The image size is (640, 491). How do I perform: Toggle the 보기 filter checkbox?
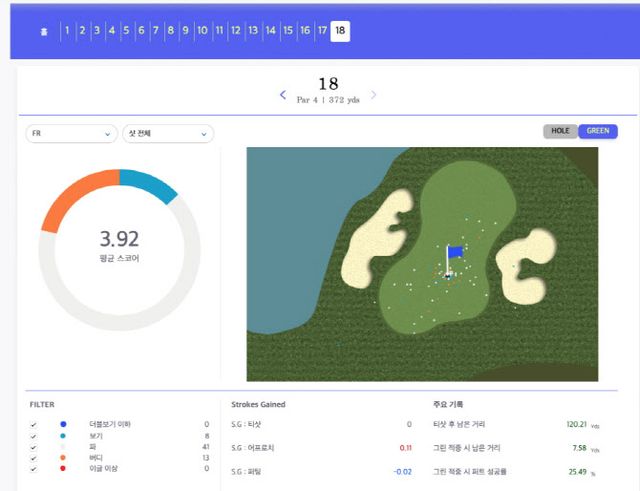pos(34,436)
